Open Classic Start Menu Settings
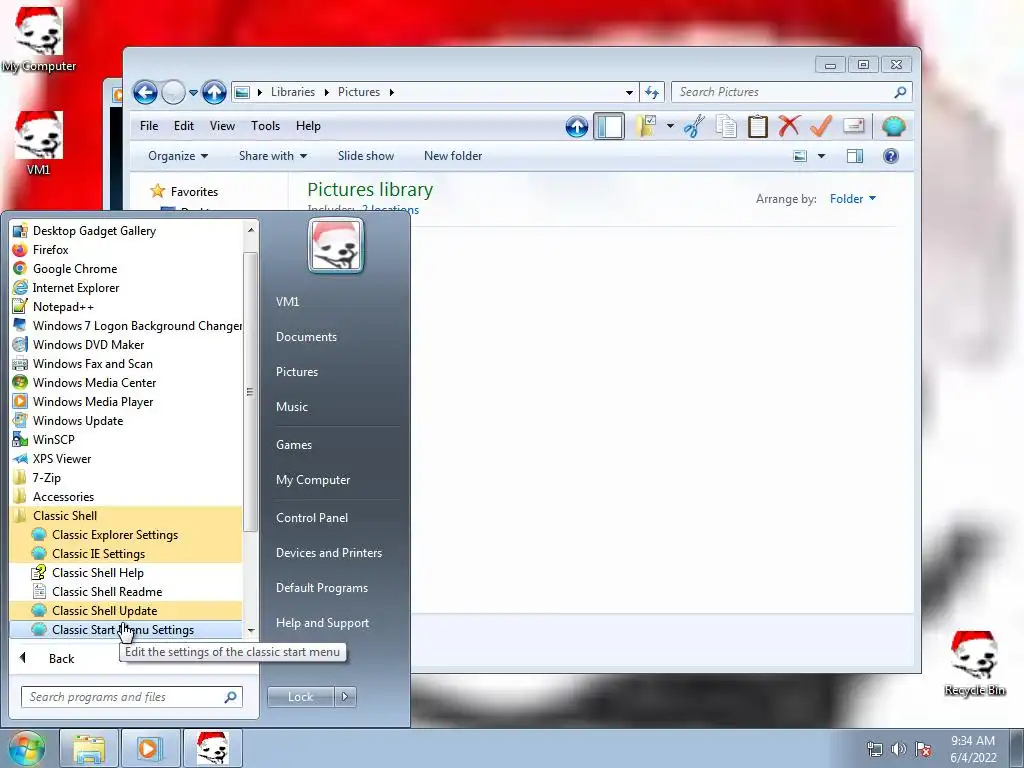The width and height of the screenshot is (1024, 768). [126, 630]
